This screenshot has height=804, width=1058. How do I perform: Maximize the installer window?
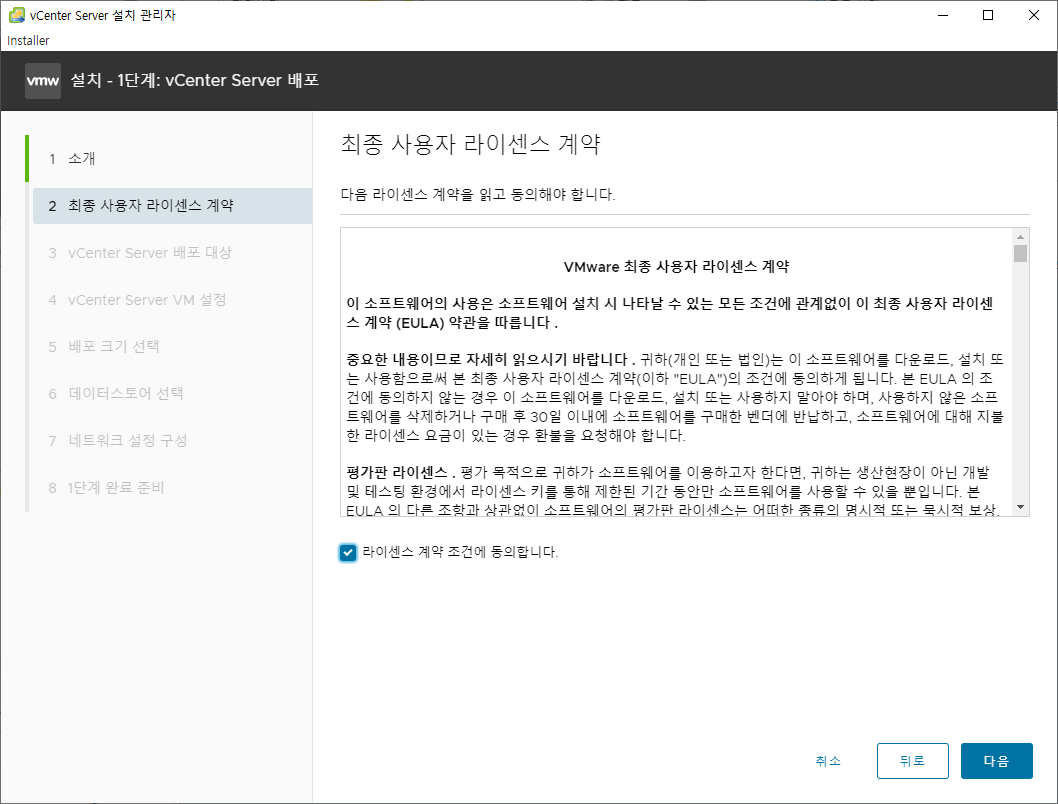[988, 15]
